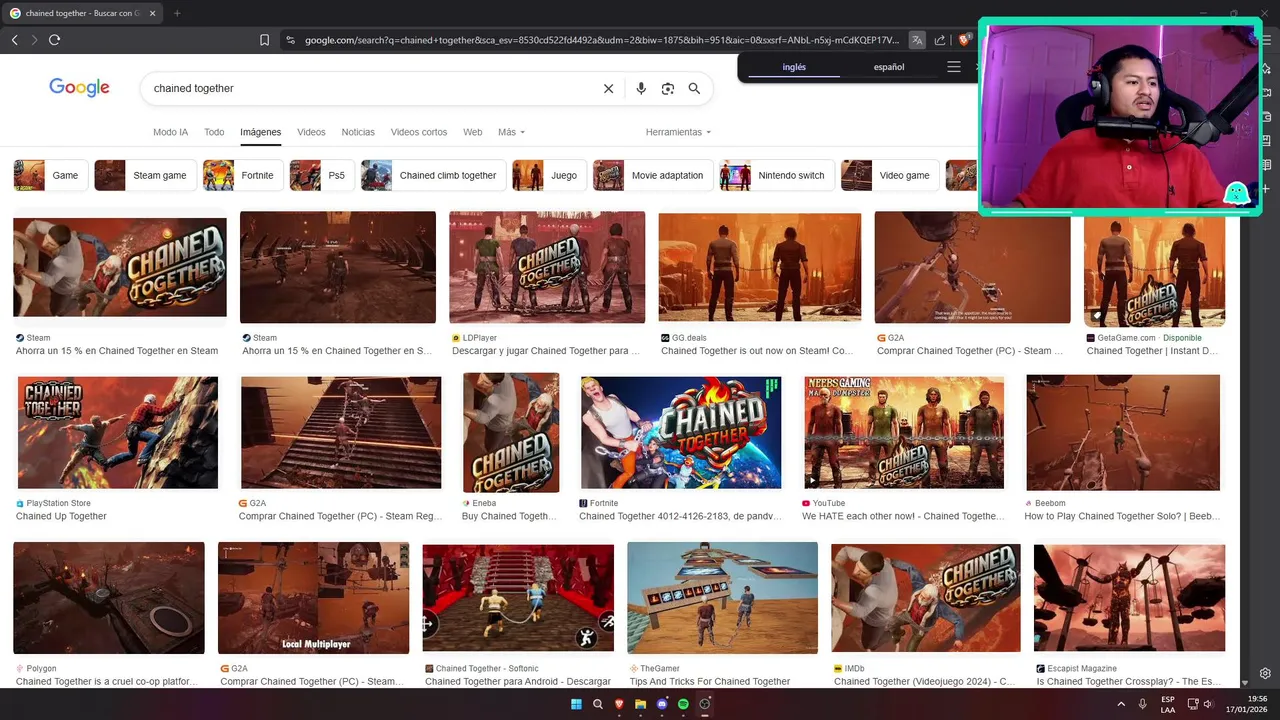Open Discord from the taskbar

click(x=662, y=704)
